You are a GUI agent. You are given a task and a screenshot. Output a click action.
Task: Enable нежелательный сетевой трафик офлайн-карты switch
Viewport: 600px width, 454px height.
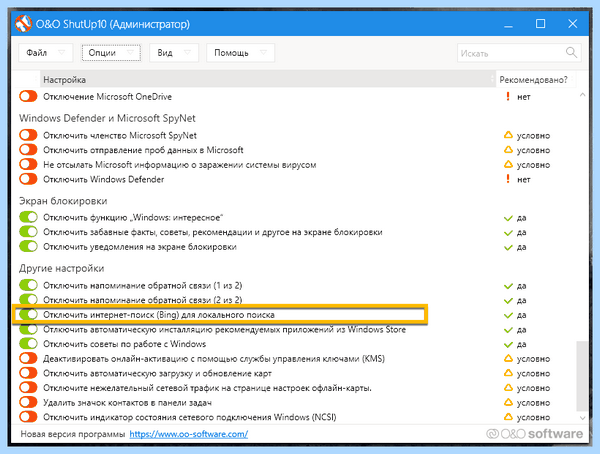coord(28,388)
